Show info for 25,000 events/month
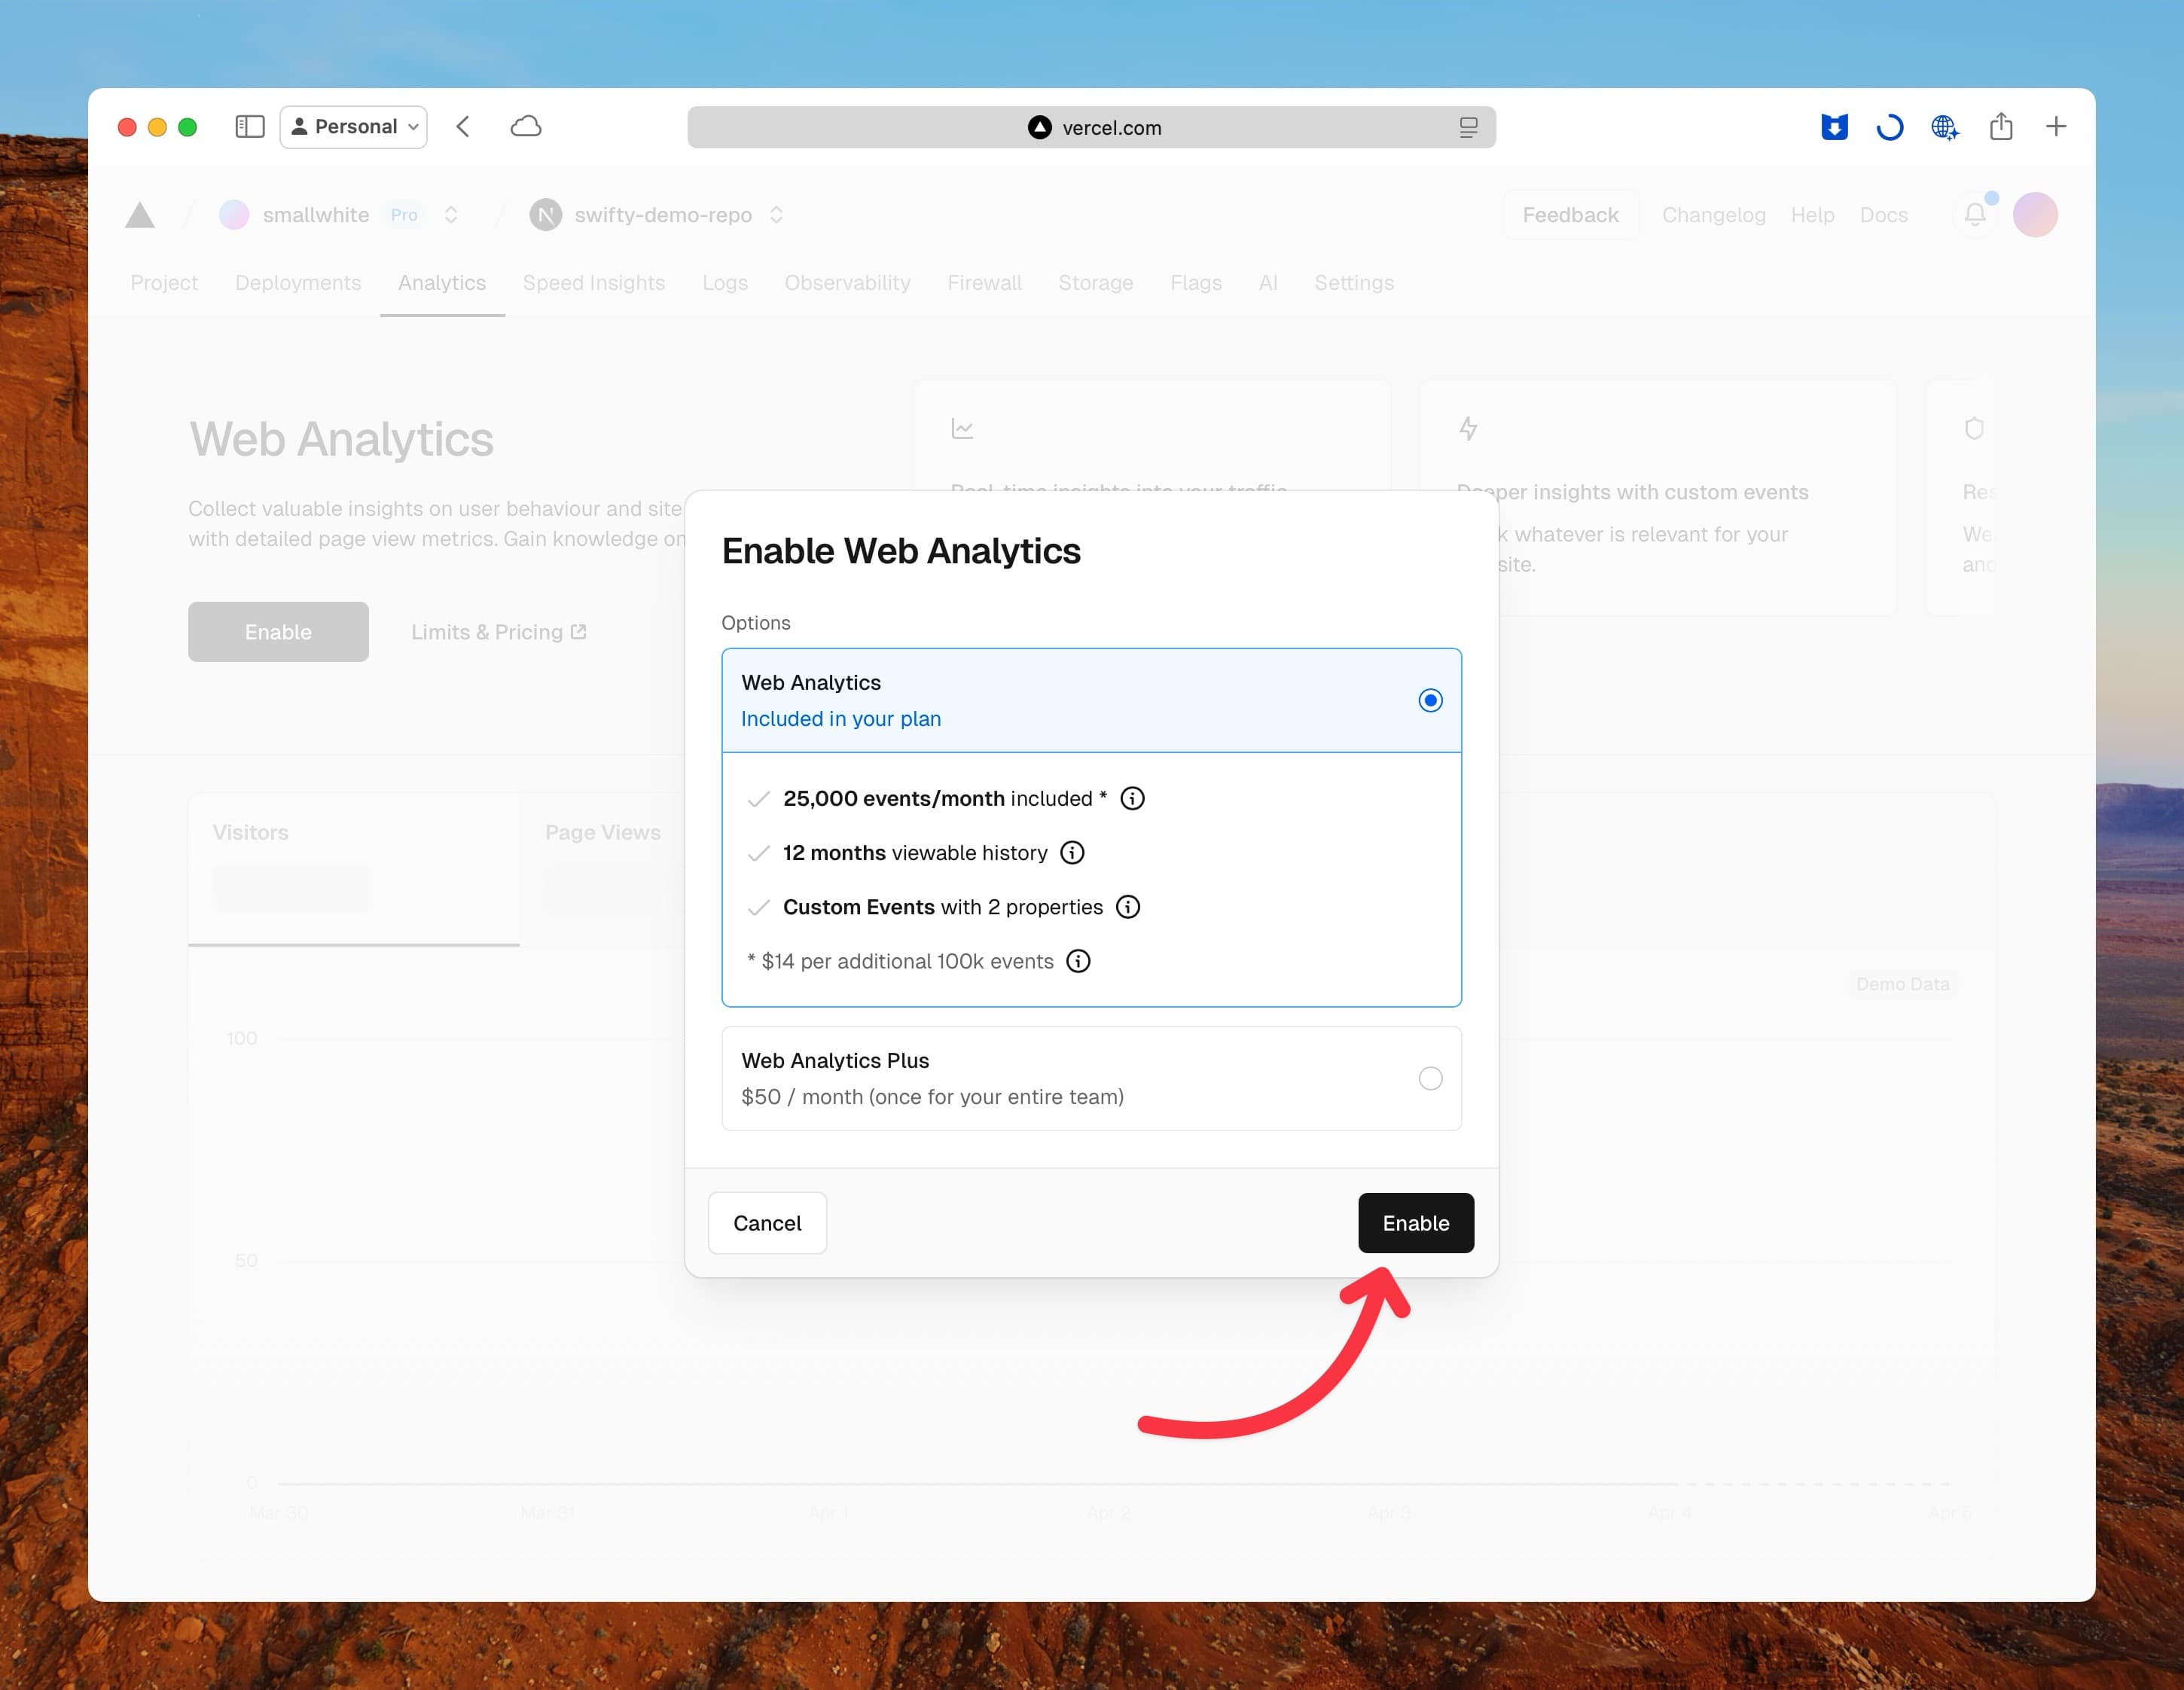Viewport: 2184px width, 1690px height. 1132,798
